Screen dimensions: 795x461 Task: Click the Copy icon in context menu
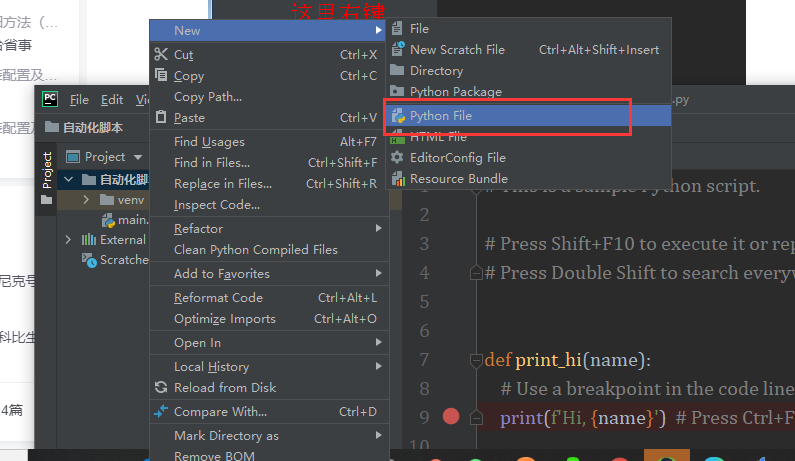click(x=161, y=75)
